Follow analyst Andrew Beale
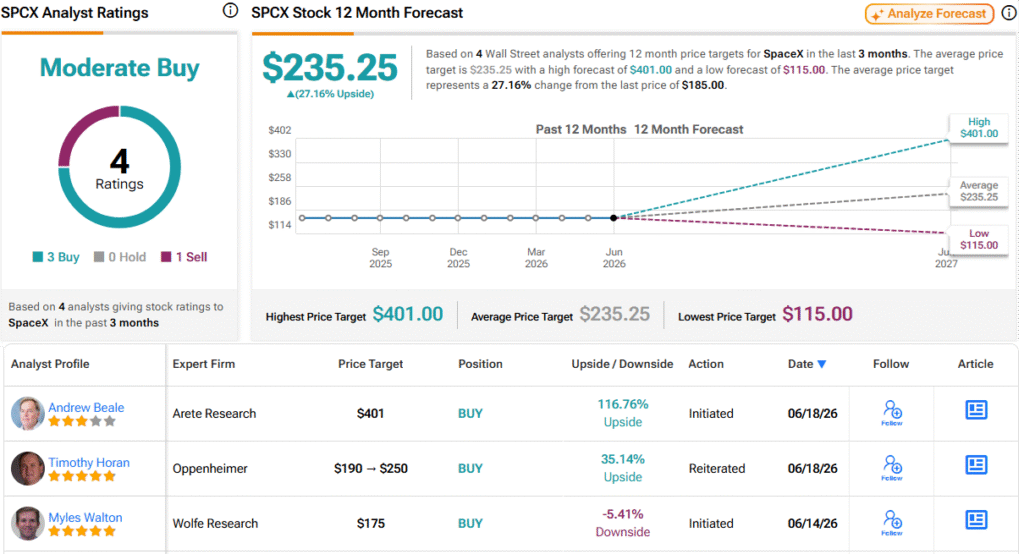This screenshot has height=554, width=1024. (892, 413)
